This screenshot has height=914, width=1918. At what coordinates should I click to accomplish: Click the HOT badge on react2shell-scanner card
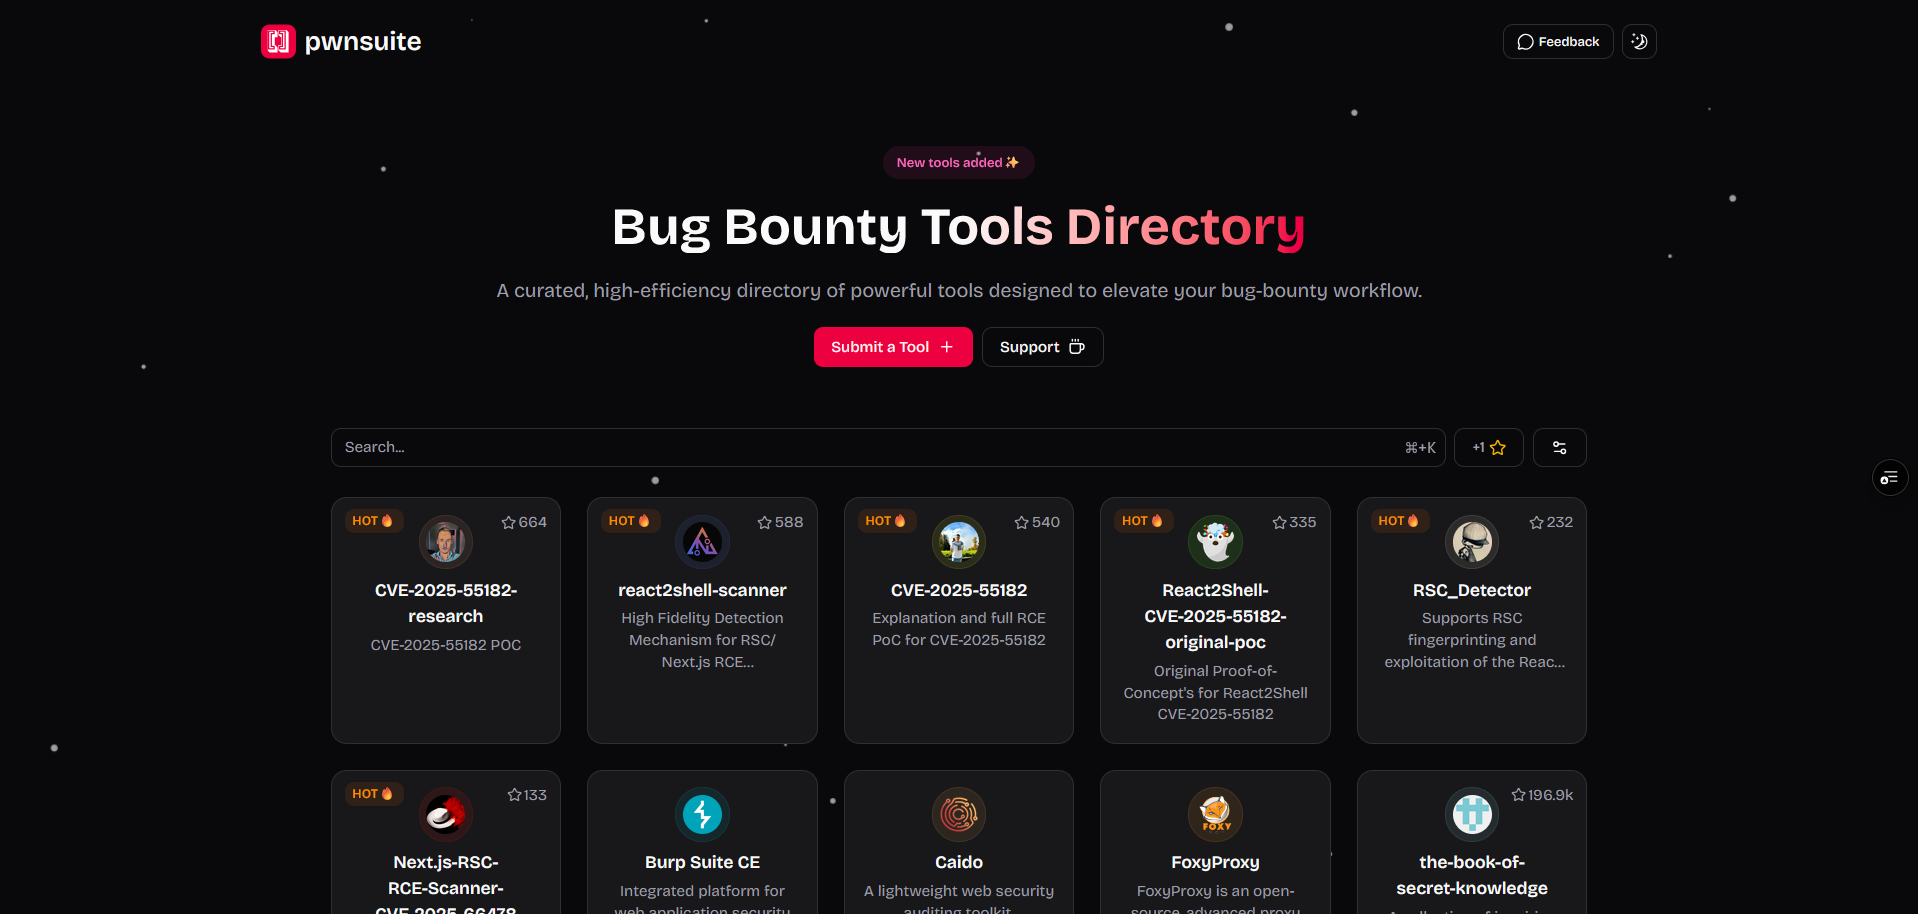[630, 521]
